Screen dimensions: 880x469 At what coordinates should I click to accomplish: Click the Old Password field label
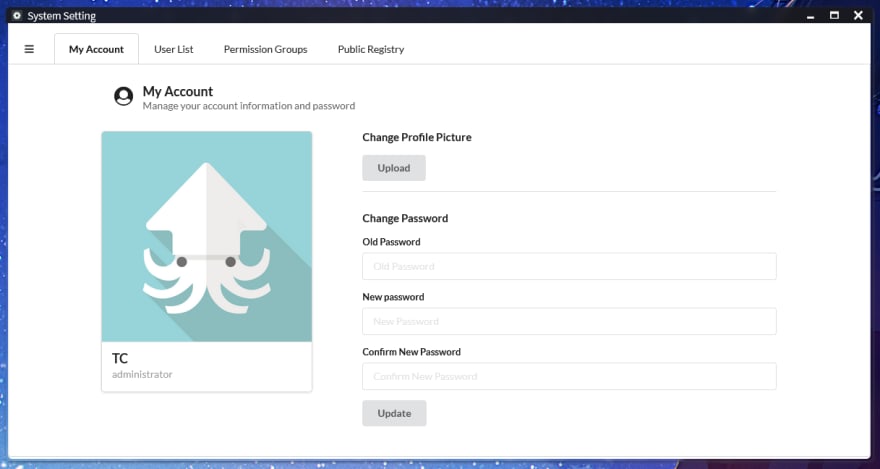point(391,242)
